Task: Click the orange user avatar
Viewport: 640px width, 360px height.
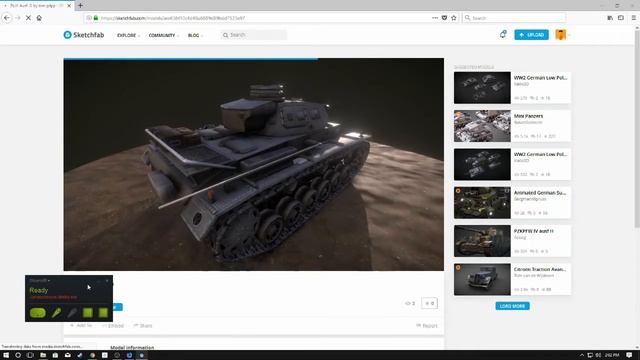Action: click(x=560, y=35)
